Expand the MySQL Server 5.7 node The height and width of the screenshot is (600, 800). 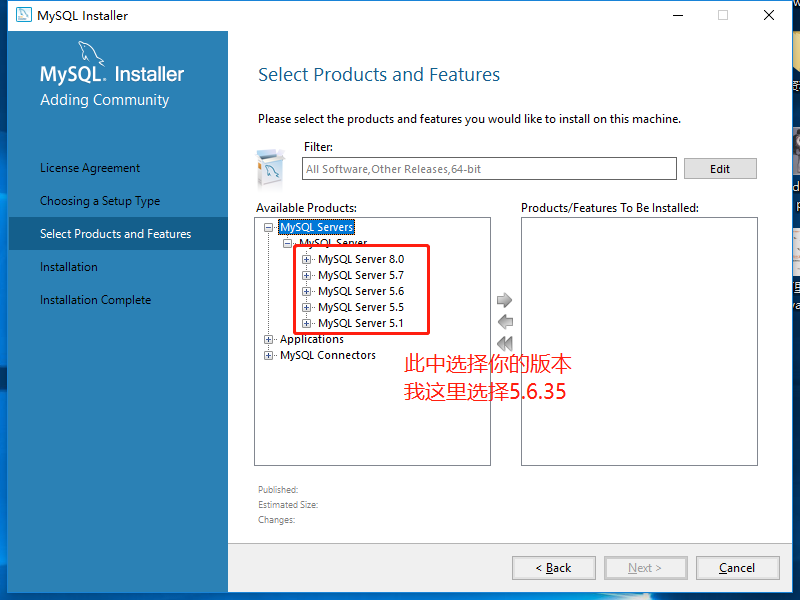[306, 276]
